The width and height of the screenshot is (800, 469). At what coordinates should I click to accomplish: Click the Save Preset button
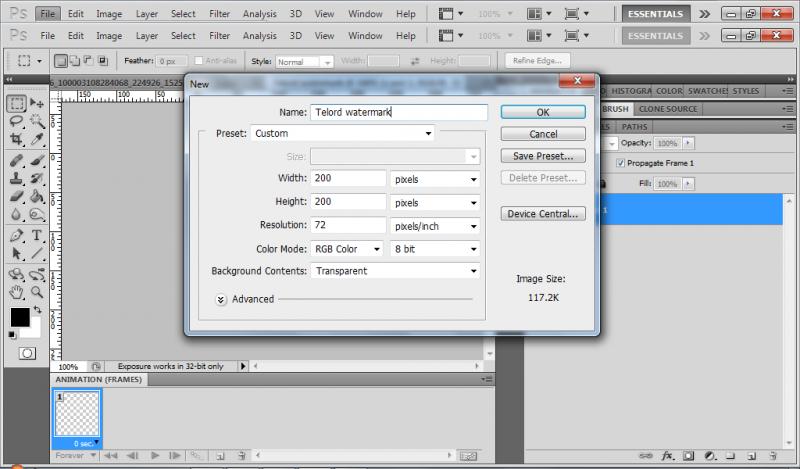coord(543,156)
